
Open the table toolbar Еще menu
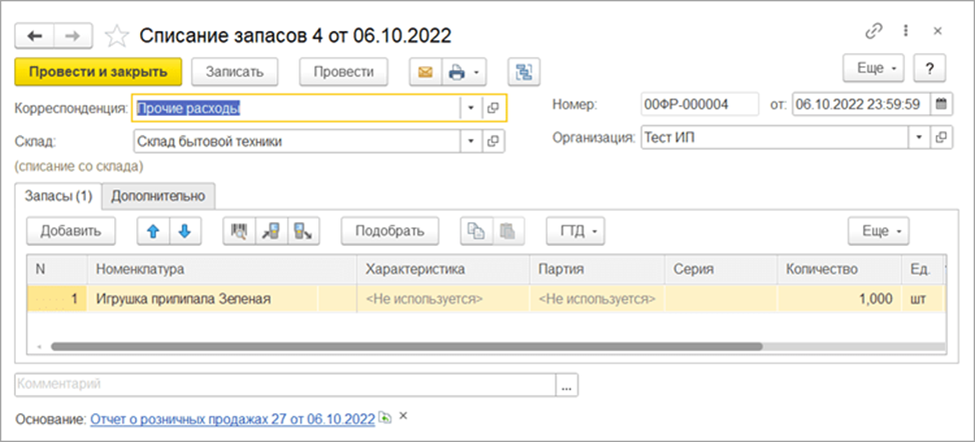878,231
